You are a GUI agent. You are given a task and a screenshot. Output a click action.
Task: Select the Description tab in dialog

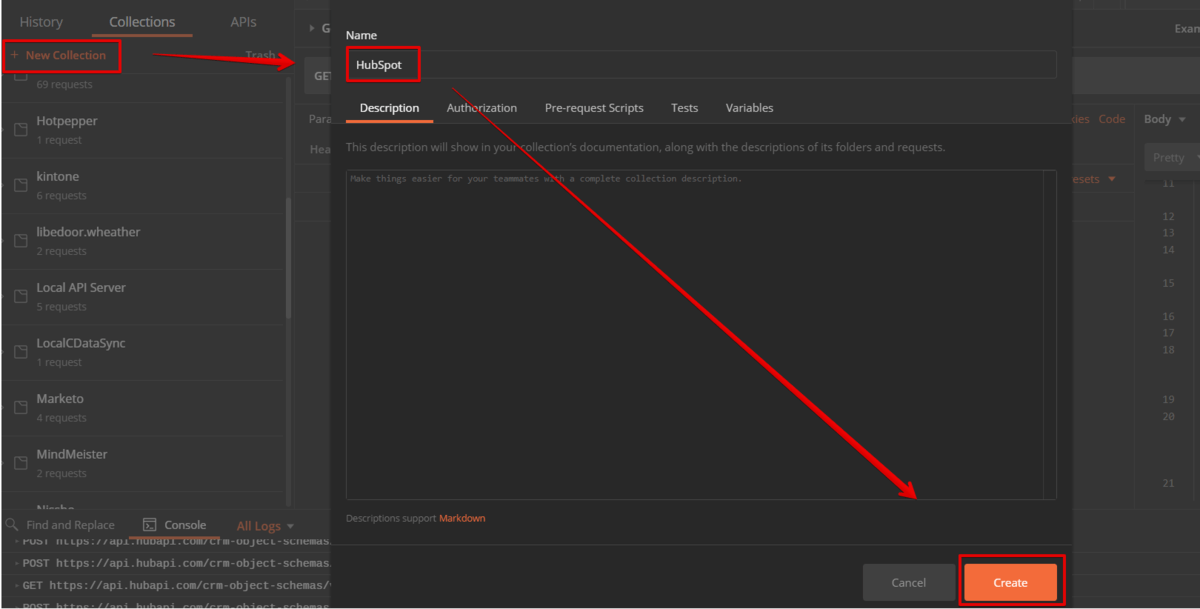389,108
